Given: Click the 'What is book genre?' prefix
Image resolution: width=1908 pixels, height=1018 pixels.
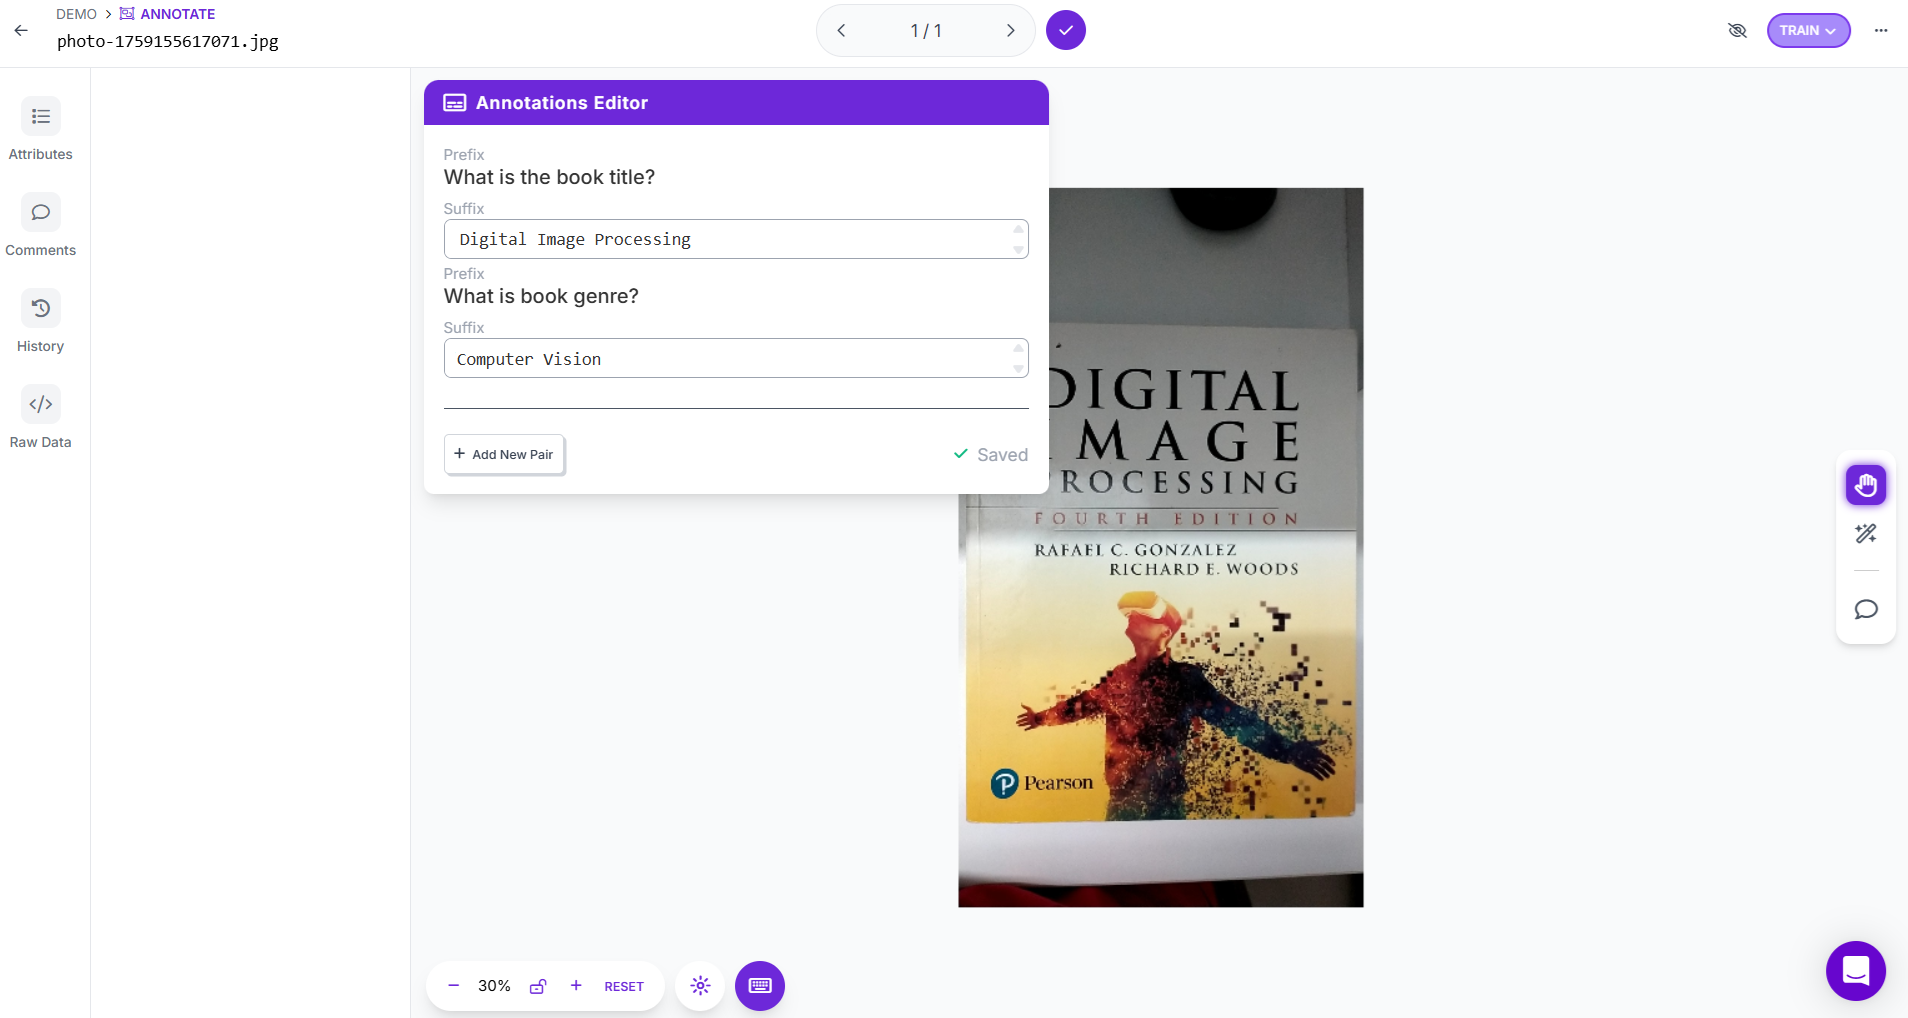Looking at the screenshot, I should coord(541,296).
